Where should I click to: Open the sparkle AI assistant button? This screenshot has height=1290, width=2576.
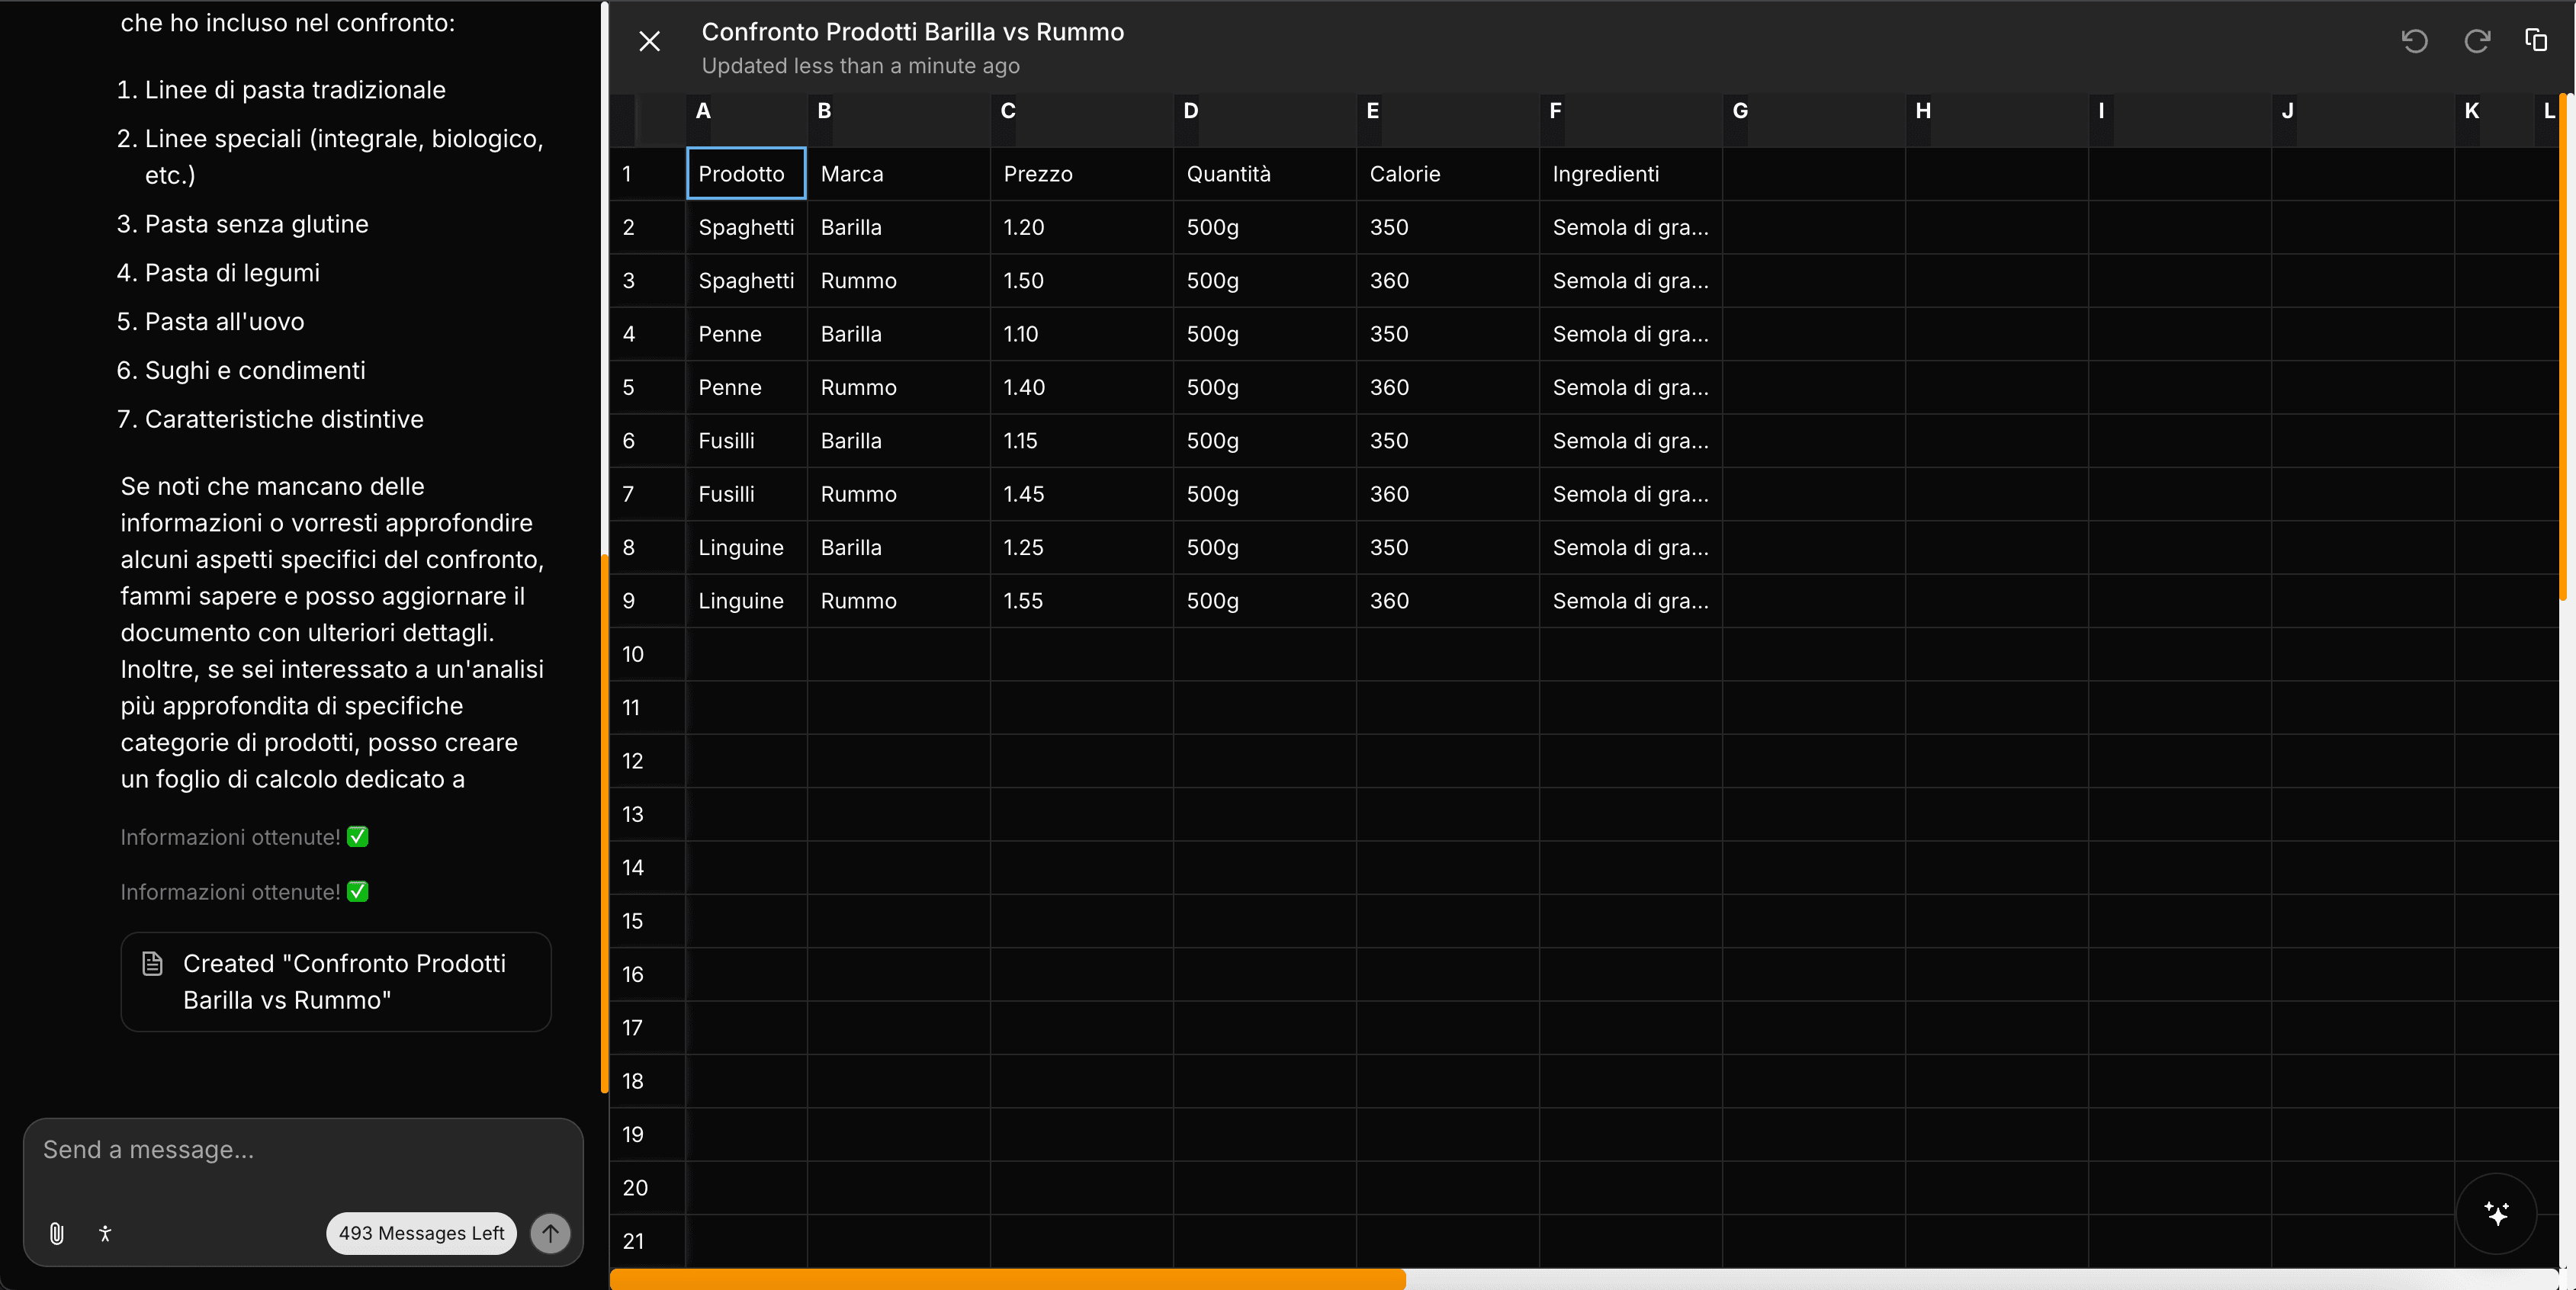tap(2497, 1213)
